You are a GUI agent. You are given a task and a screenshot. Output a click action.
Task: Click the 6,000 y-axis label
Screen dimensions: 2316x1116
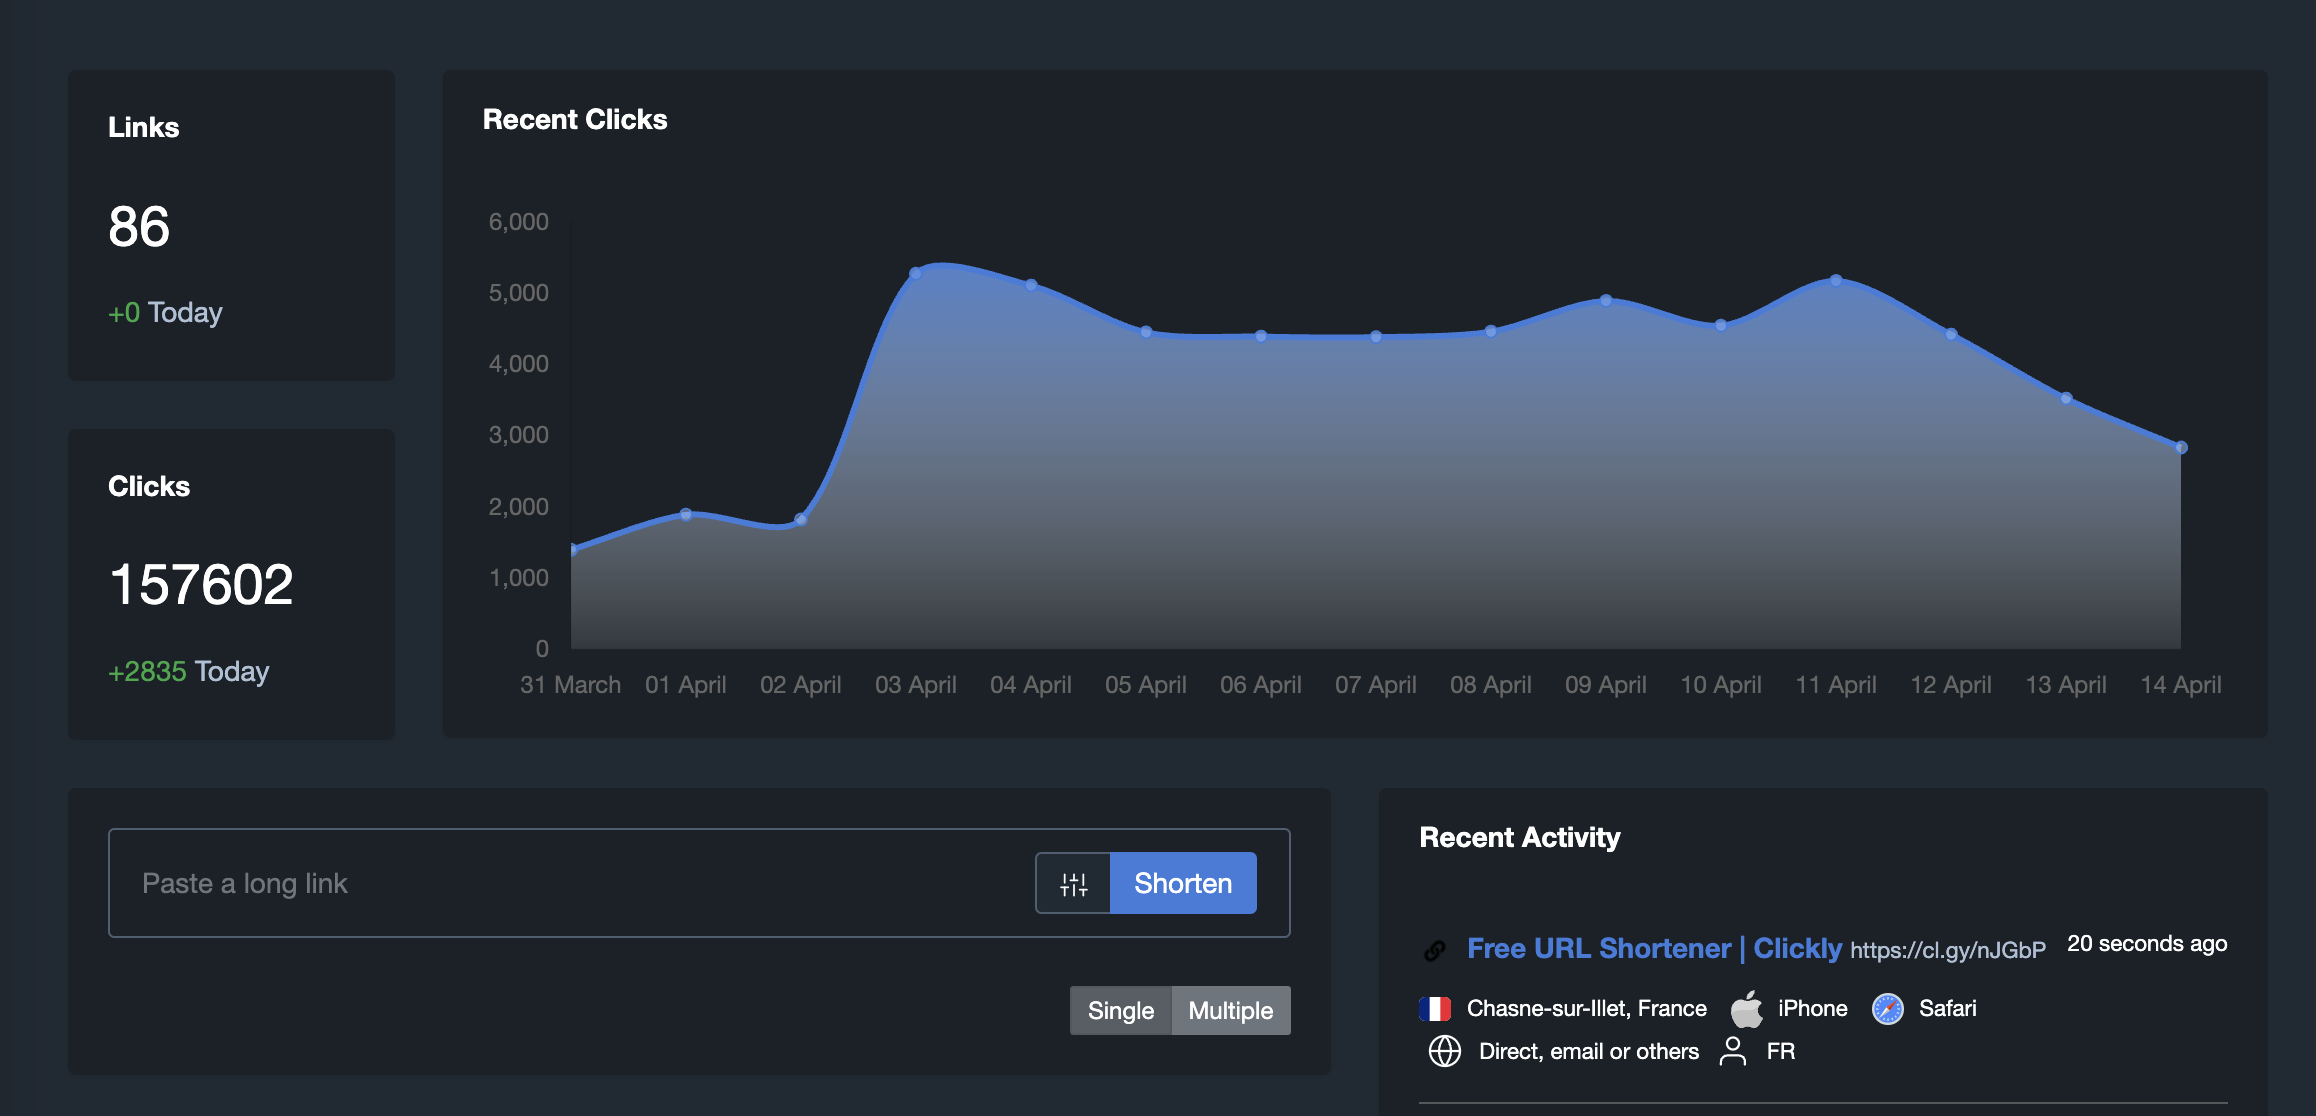coord(518,222)
